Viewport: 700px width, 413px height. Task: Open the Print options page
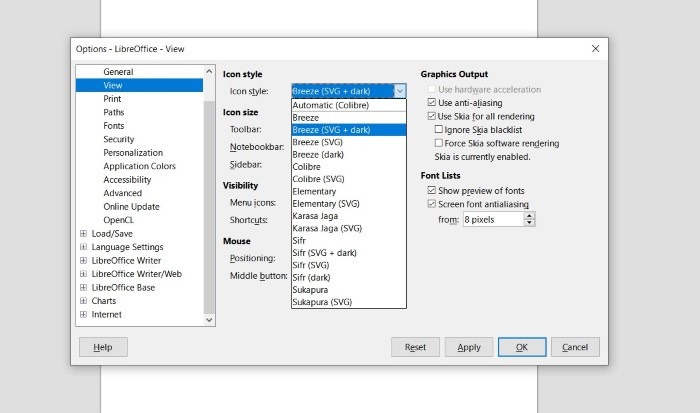click(112, 99)
